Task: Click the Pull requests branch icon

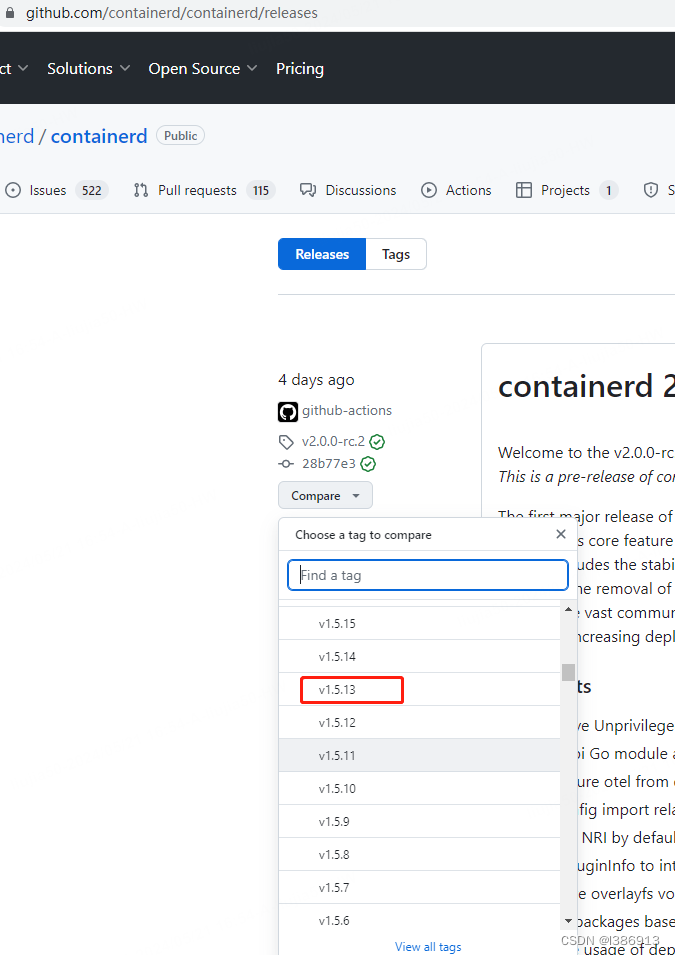Action: click(141, 190)
